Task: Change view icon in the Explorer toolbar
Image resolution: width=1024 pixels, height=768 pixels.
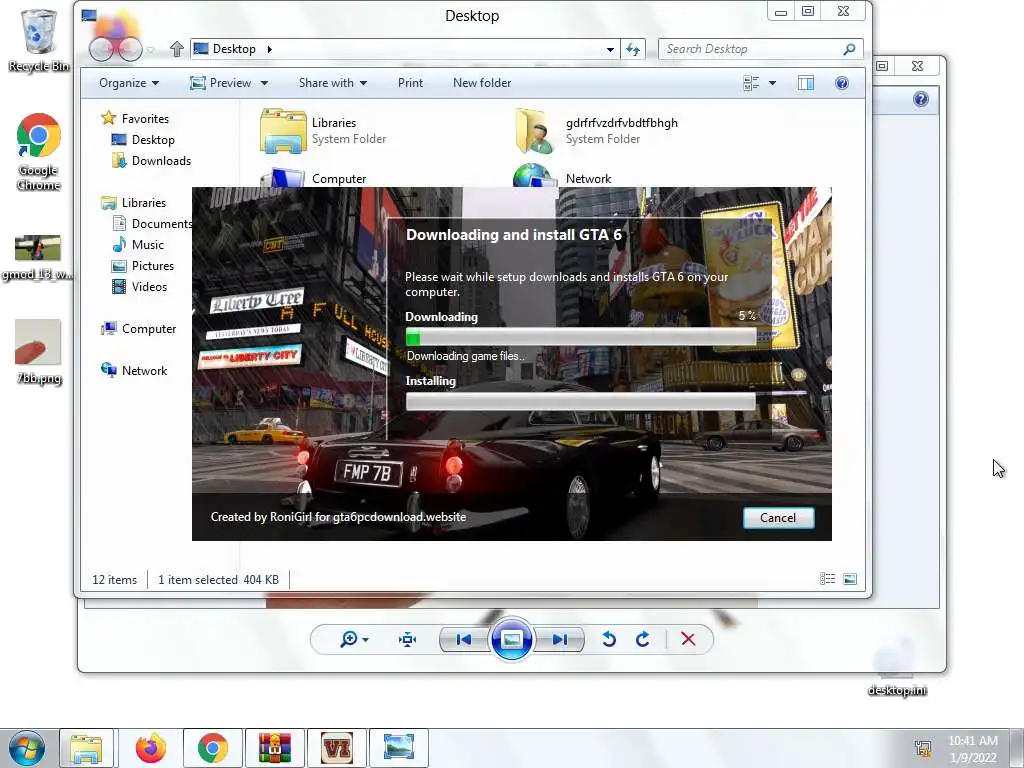Action: [x=751, y=83]
